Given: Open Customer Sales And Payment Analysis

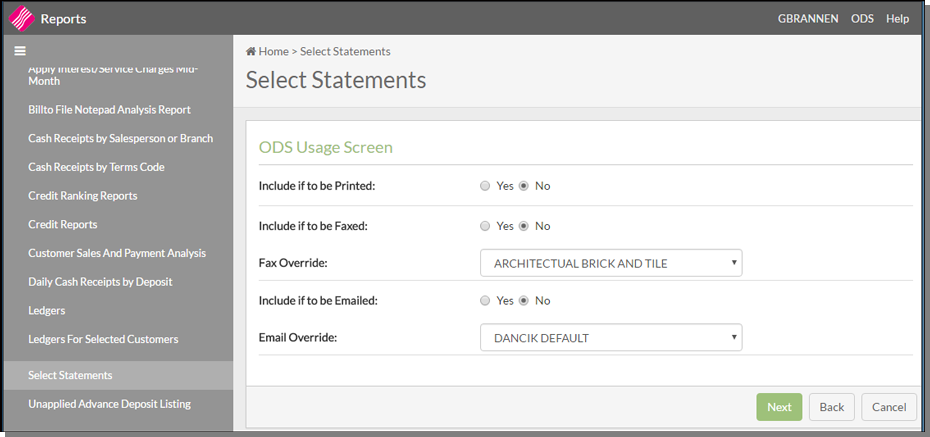Looking at the screenshot, I should click(117, 253).
